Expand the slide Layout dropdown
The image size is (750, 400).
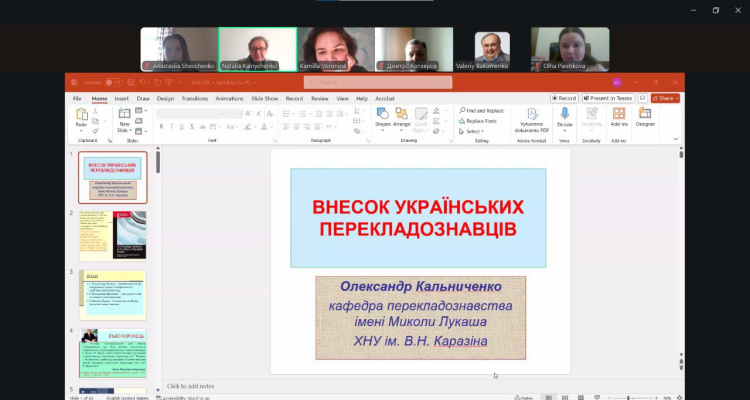(x=141, y=111)
